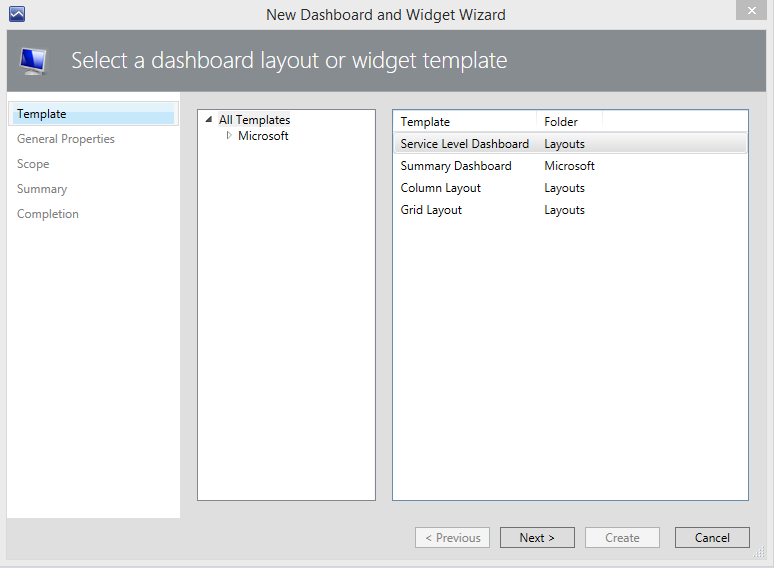Go to the Summary step

tap(42, 189)
